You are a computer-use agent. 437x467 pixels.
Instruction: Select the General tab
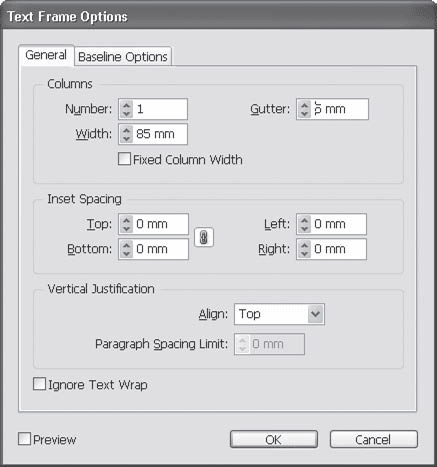coord(46,55)
